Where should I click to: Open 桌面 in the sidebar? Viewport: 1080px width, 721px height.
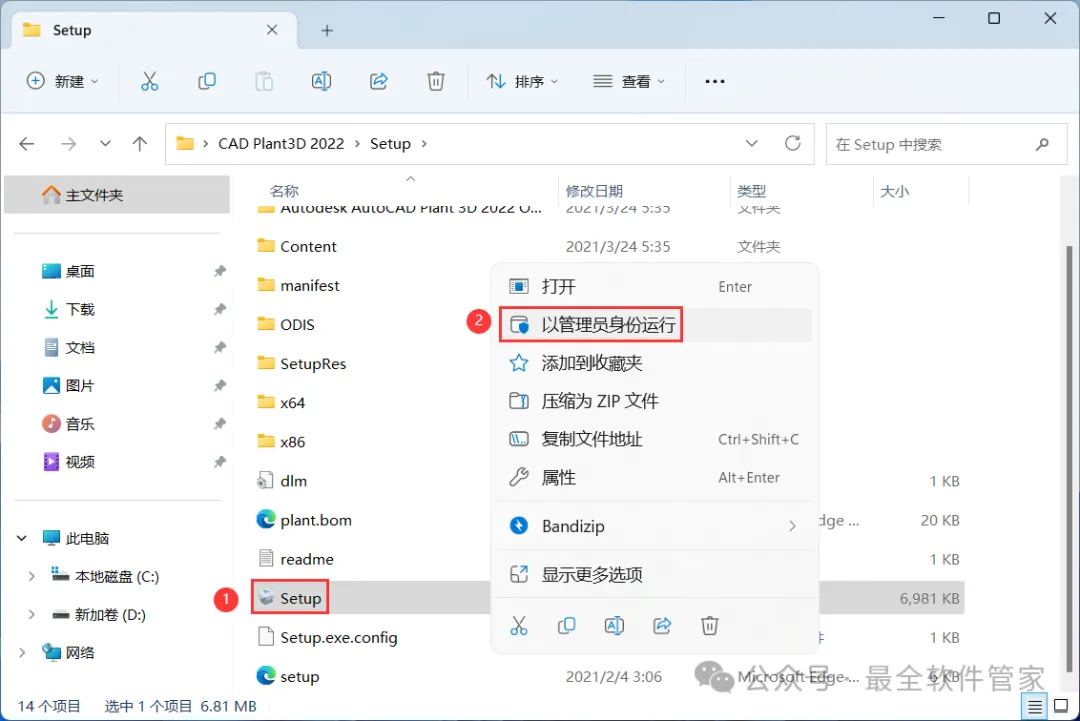tap(80, 271)
